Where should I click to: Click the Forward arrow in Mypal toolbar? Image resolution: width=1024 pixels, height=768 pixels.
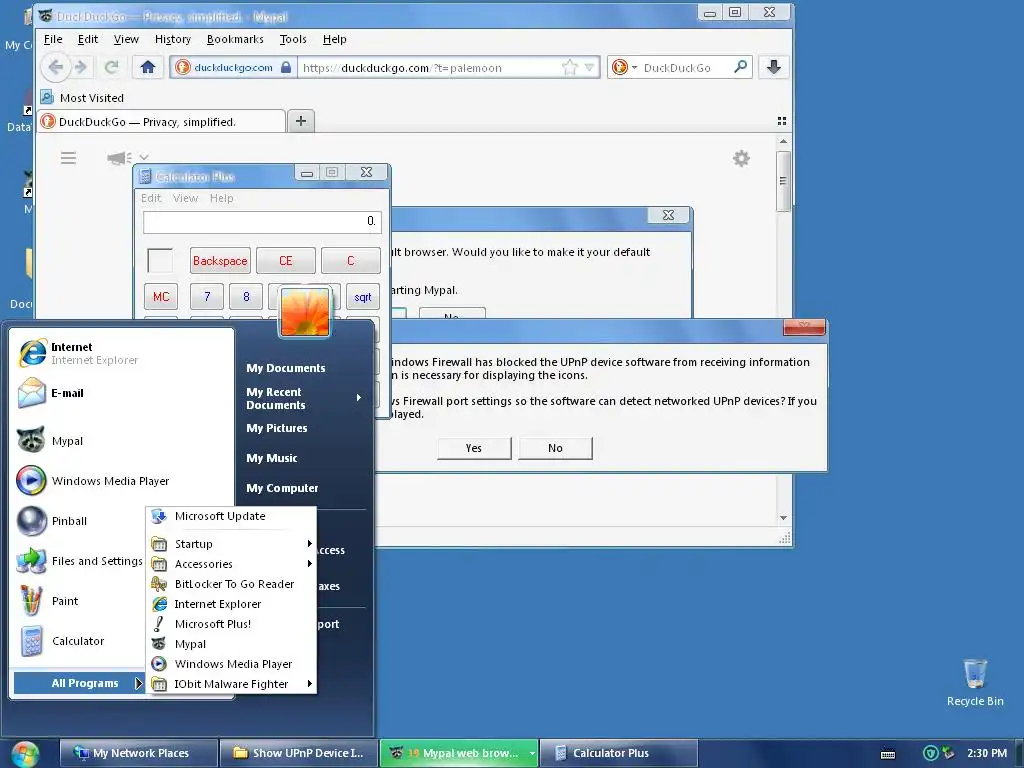[80, 67]
